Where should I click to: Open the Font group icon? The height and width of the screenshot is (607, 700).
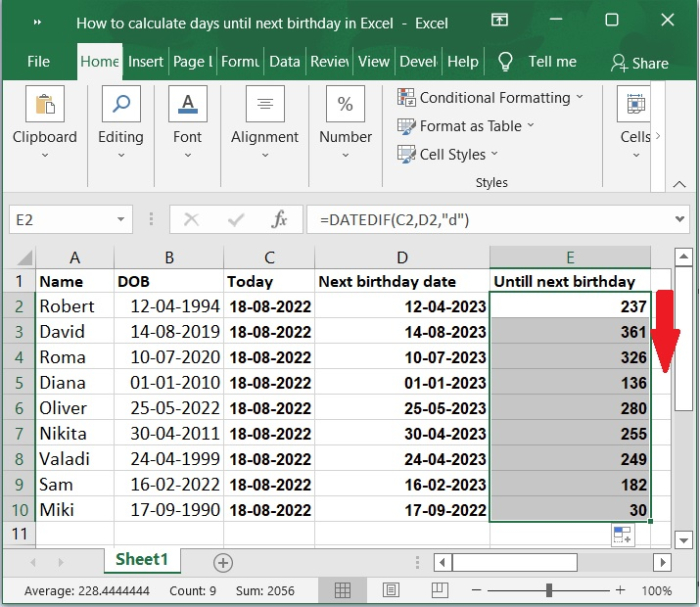click(187, 105)
